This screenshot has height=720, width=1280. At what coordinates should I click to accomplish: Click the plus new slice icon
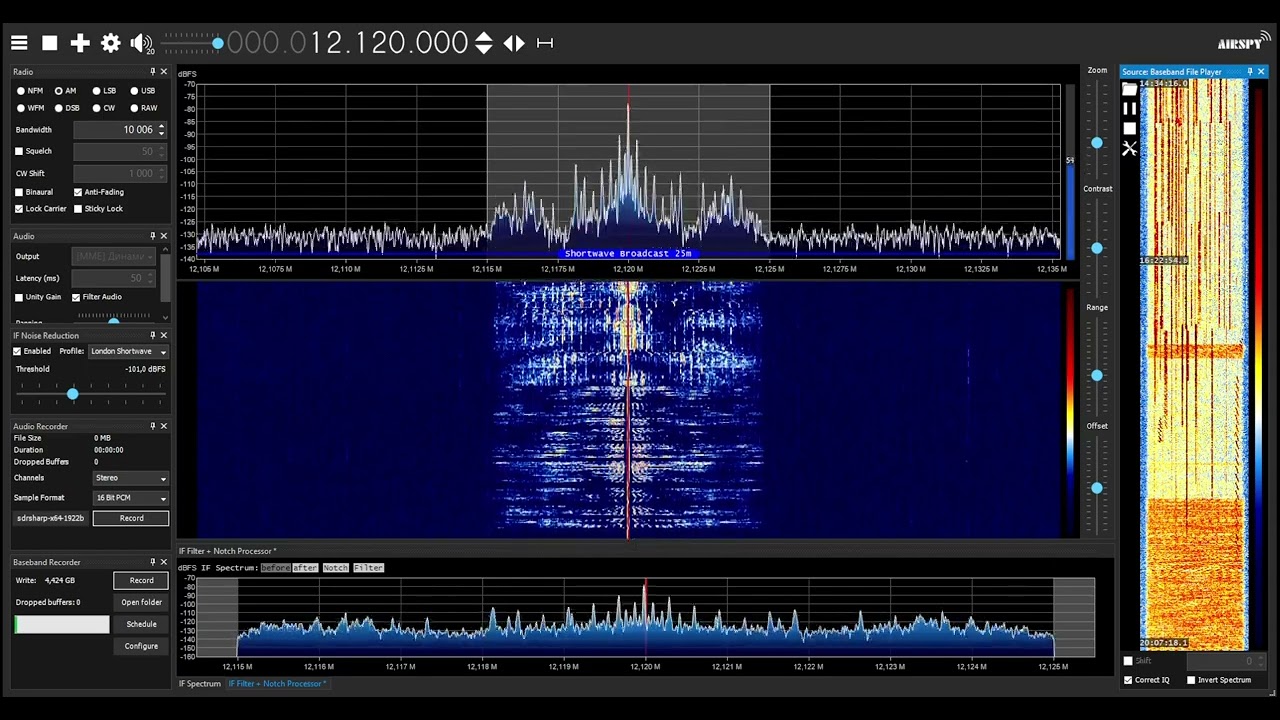pos(80,43)
